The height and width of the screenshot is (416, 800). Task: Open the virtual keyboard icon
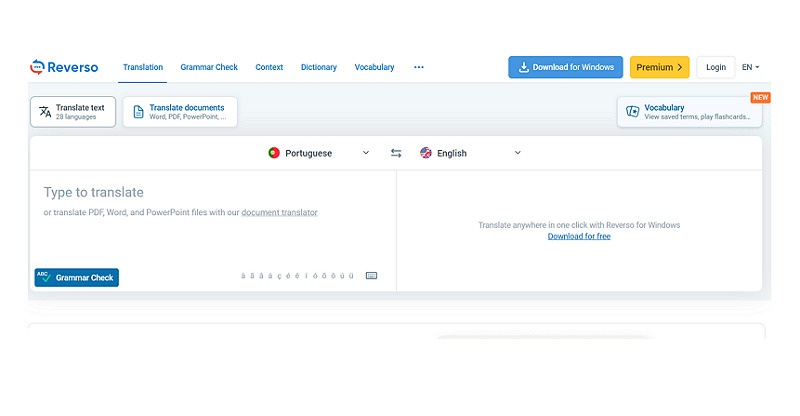(x=371, y=276)
